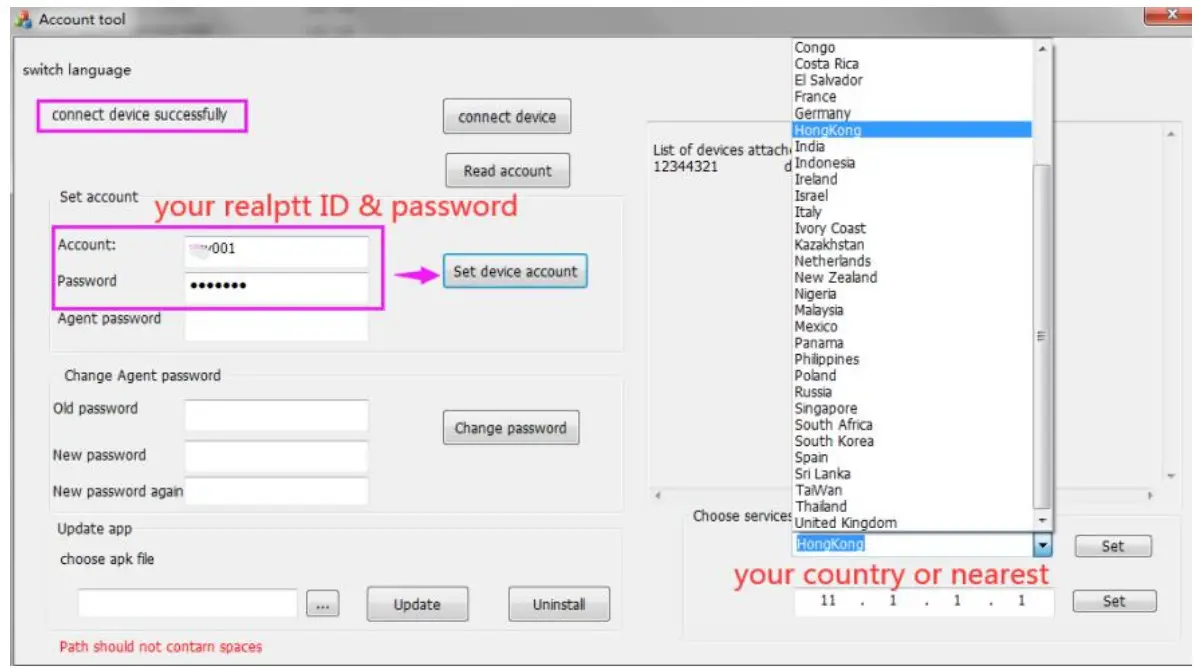This screenshot has height=669, width=1199.
Task: Focus the New password field
Action: click(276, 456)
